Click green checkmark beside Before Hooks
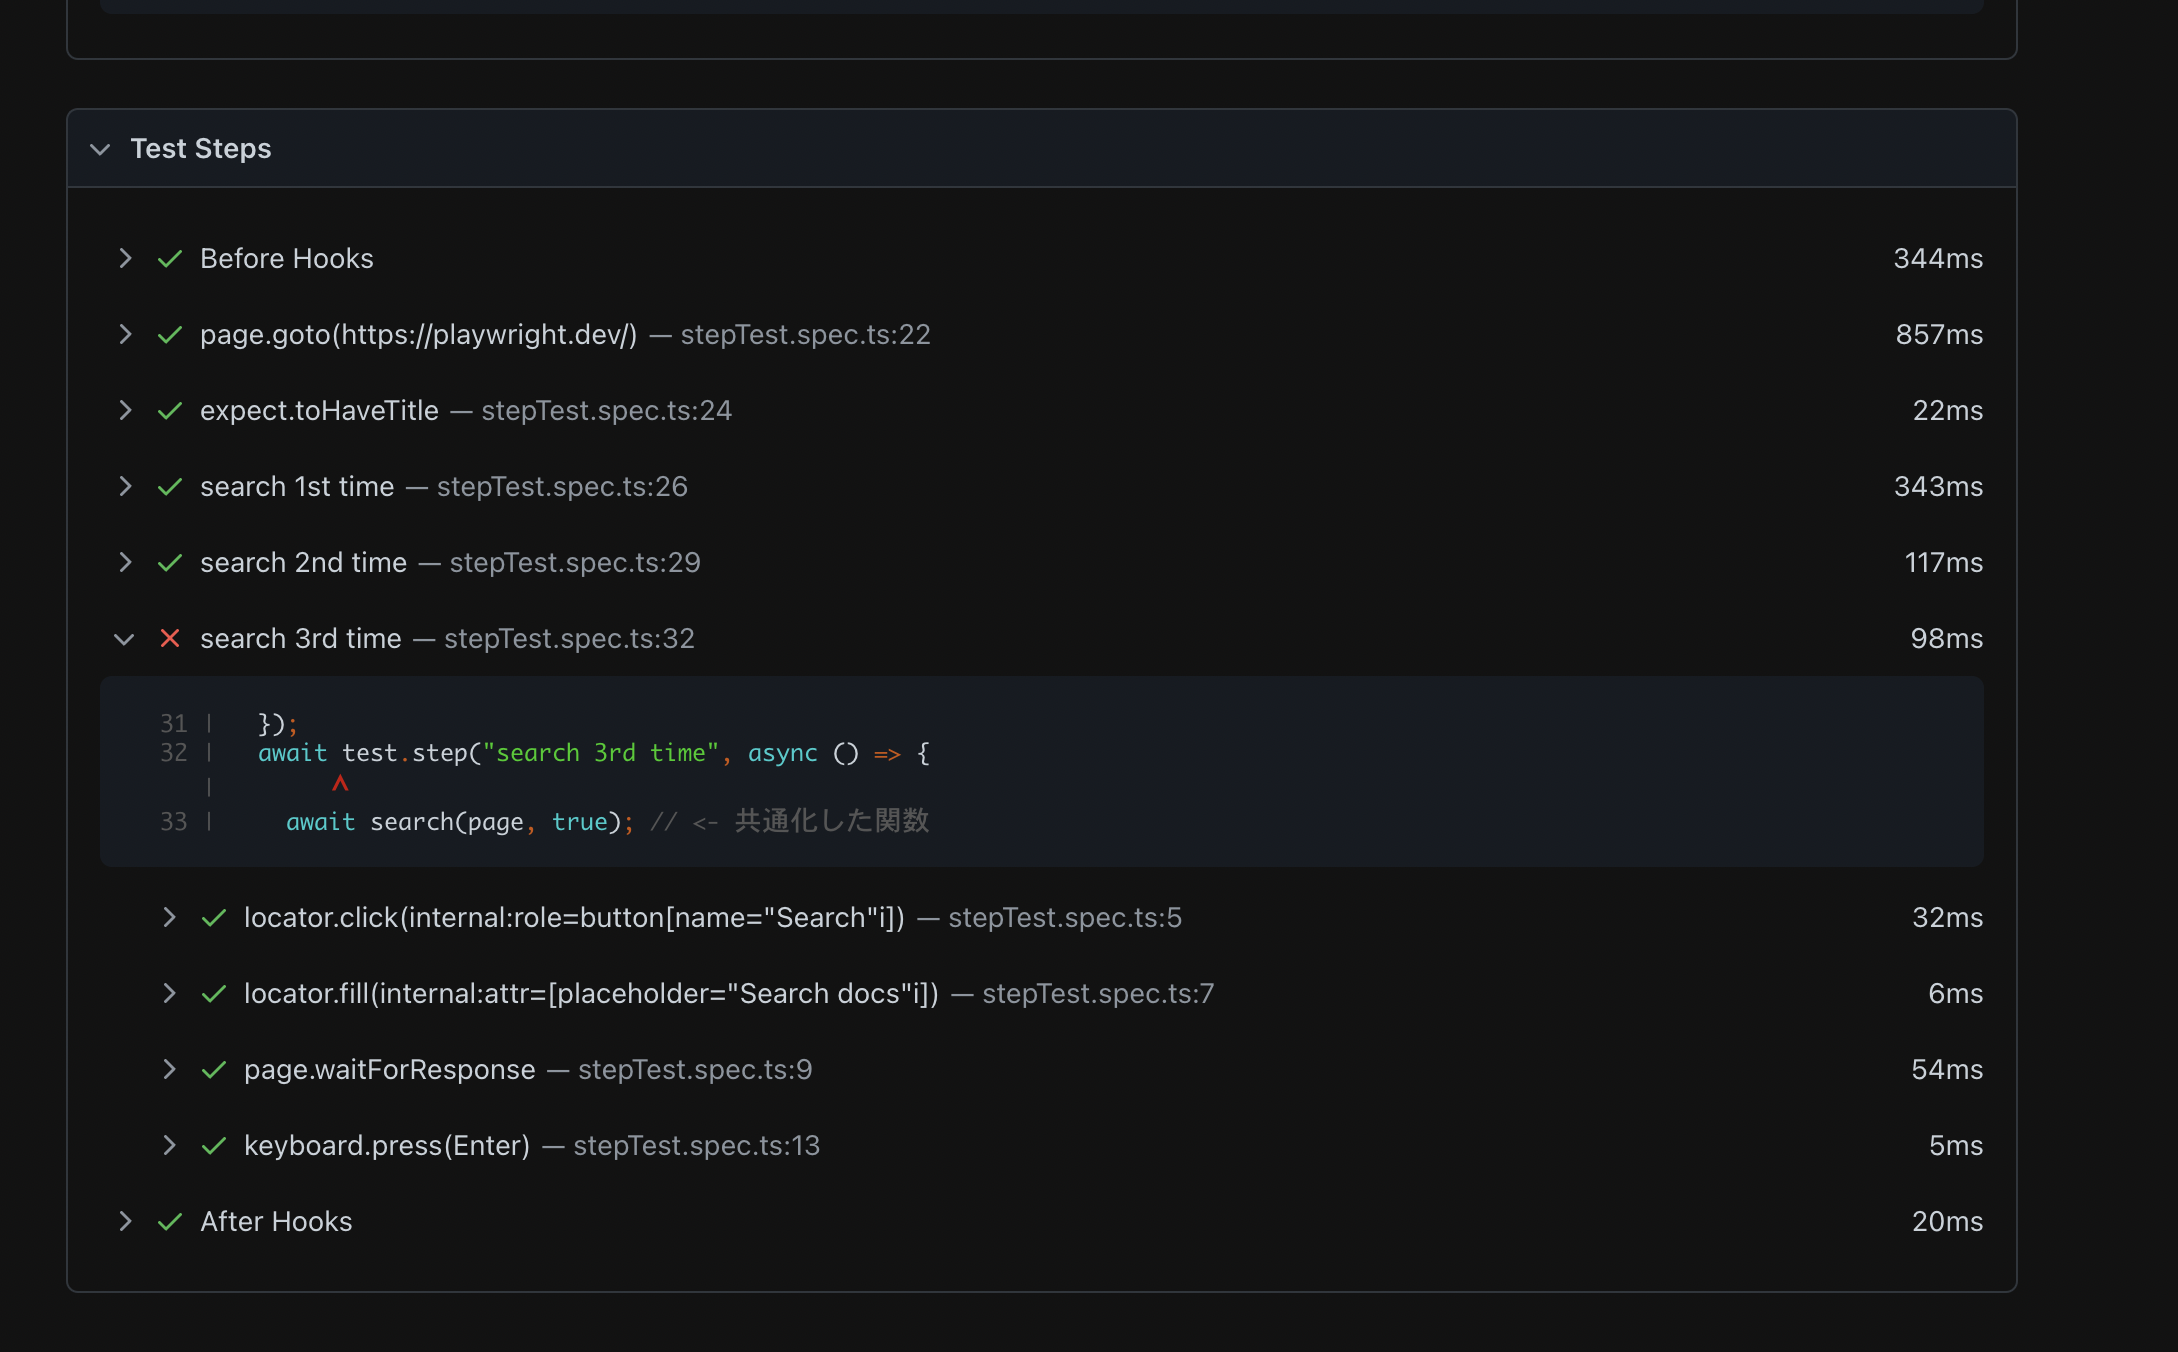Screen dimensions: 2178x1352 click(x=170, y=258)
